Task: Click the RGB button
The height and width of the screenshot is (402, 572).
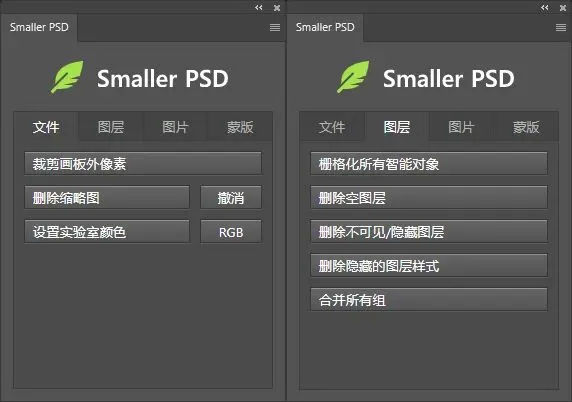Action: pyautogui.click(x=231, y=231)
